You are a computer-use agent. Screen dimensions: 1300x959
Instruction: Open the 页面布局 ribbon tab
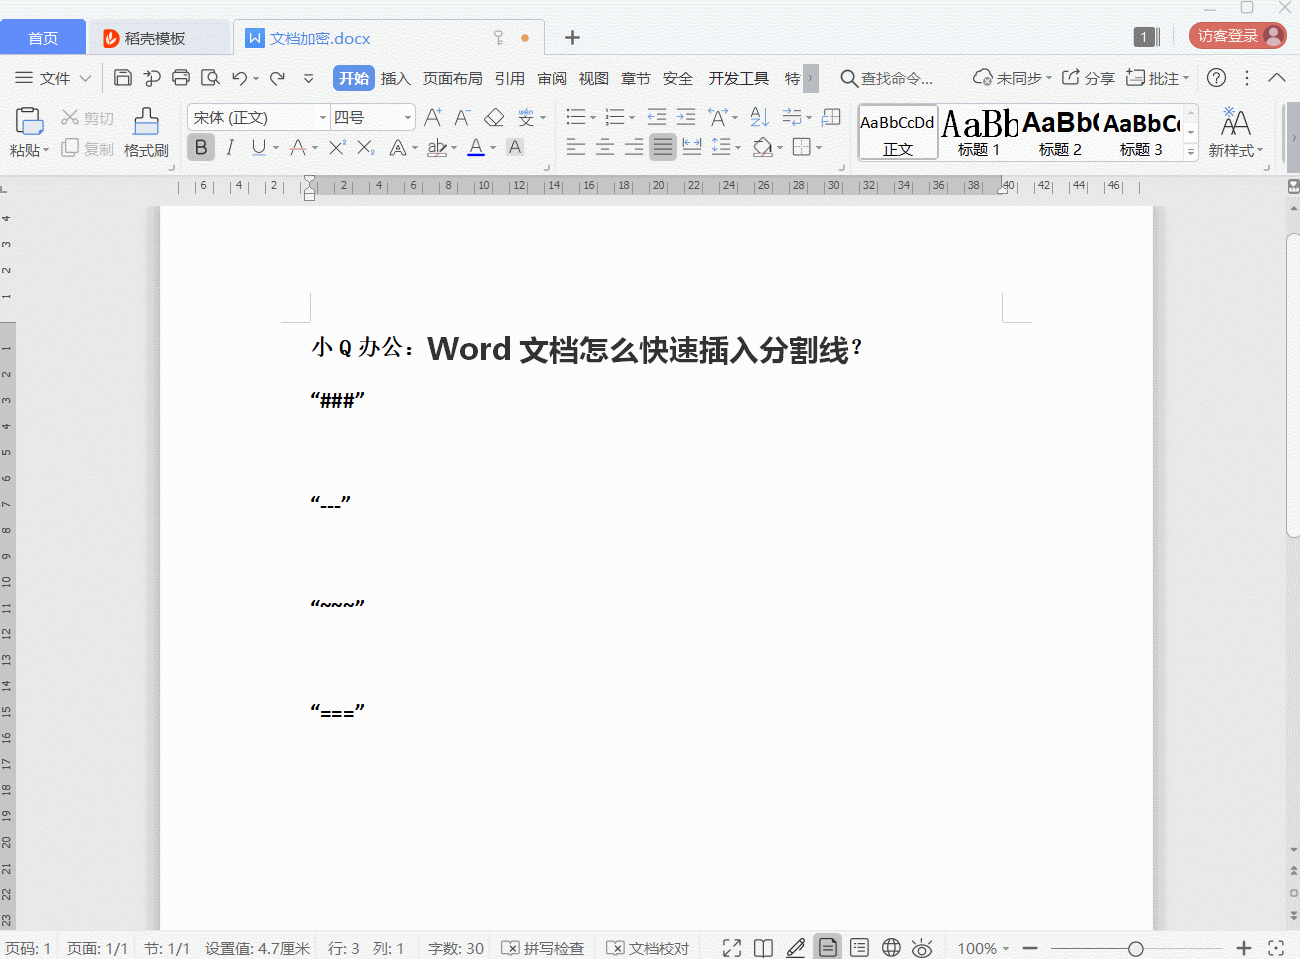[452, 78]
